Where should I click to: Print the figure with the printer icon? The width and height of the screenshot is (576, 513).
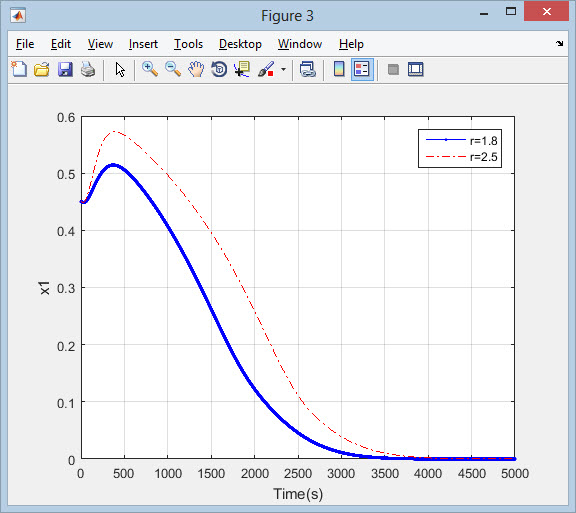coord(88,69)
